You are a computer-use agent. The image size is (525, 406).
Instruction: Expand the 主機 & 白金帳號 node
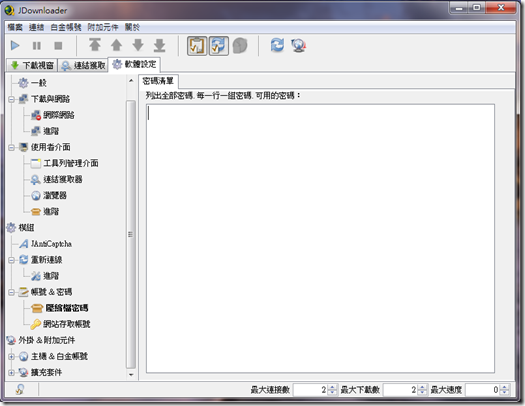click(x=12, y=356)
